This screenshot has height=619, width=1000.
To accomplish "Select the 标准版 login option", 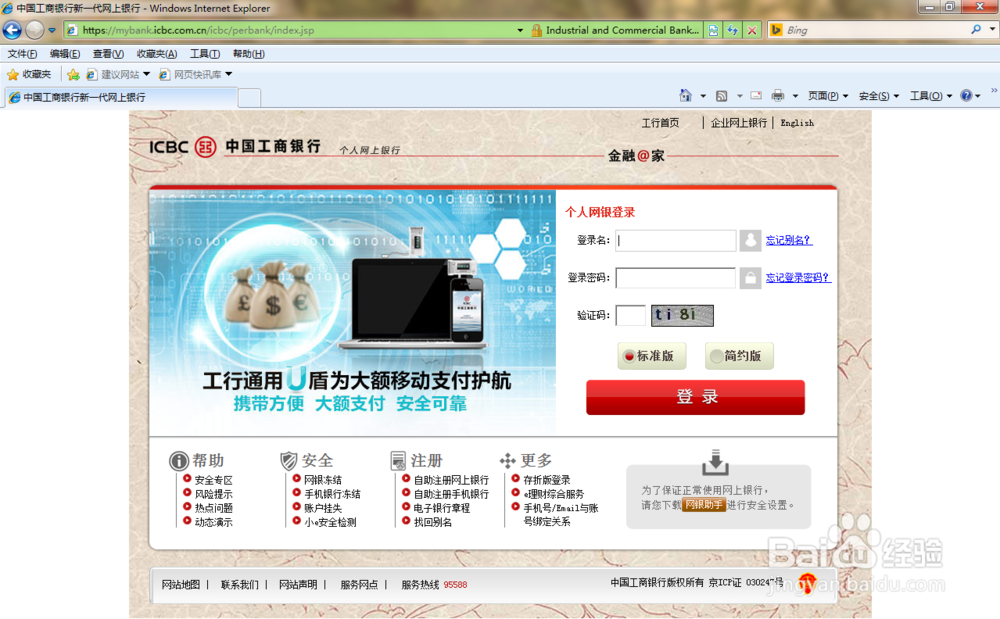I will pyautogui.click(x=651, y=356).
